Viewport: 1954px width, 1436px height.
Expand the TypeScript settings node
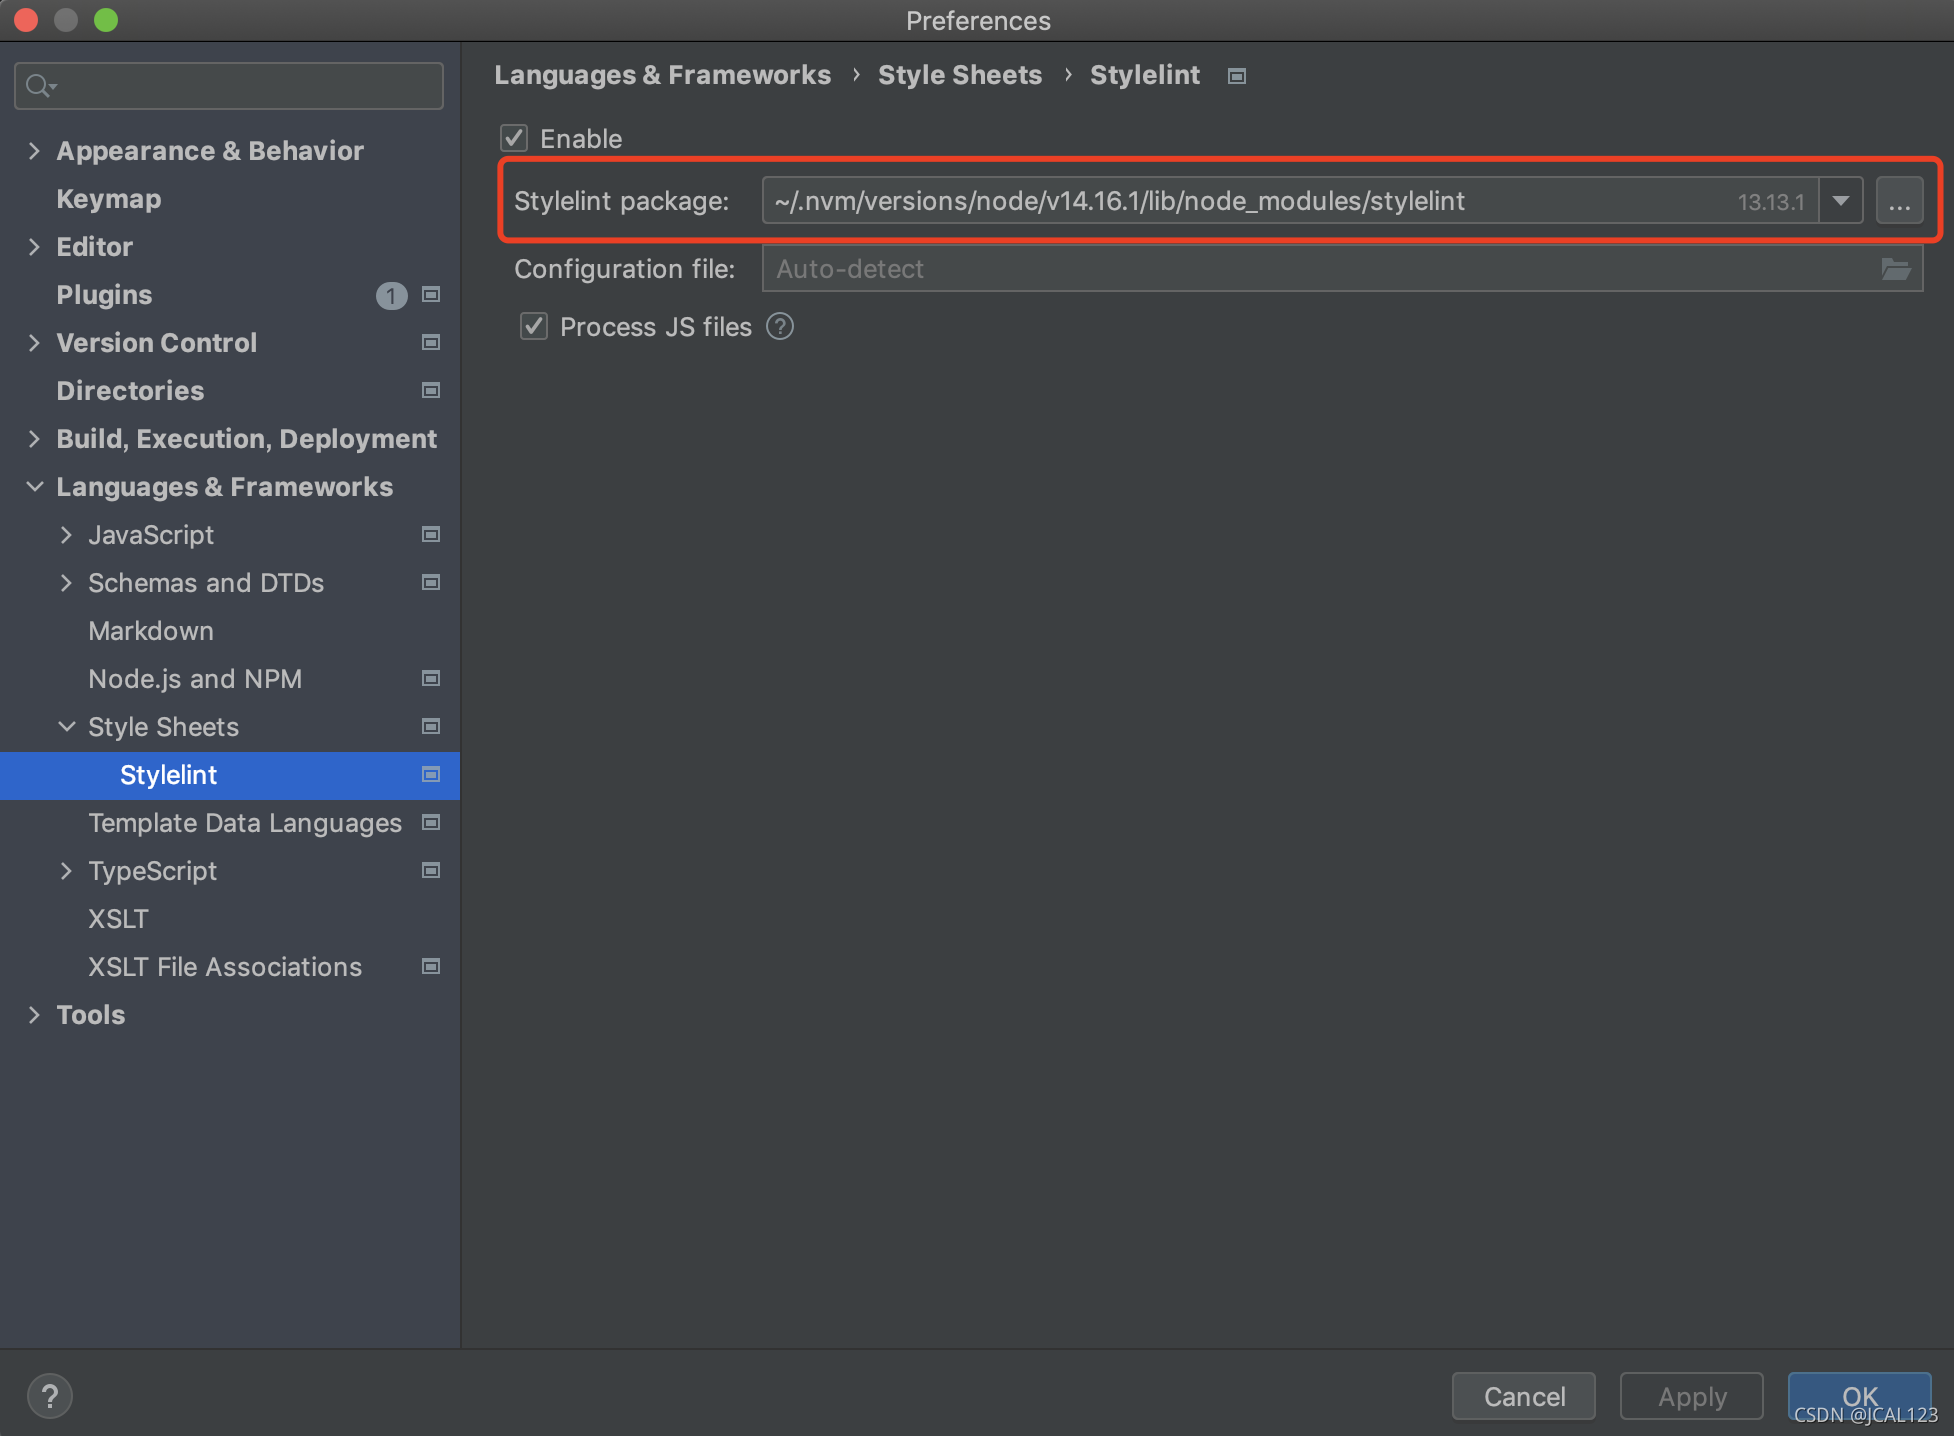click(66, 871)
